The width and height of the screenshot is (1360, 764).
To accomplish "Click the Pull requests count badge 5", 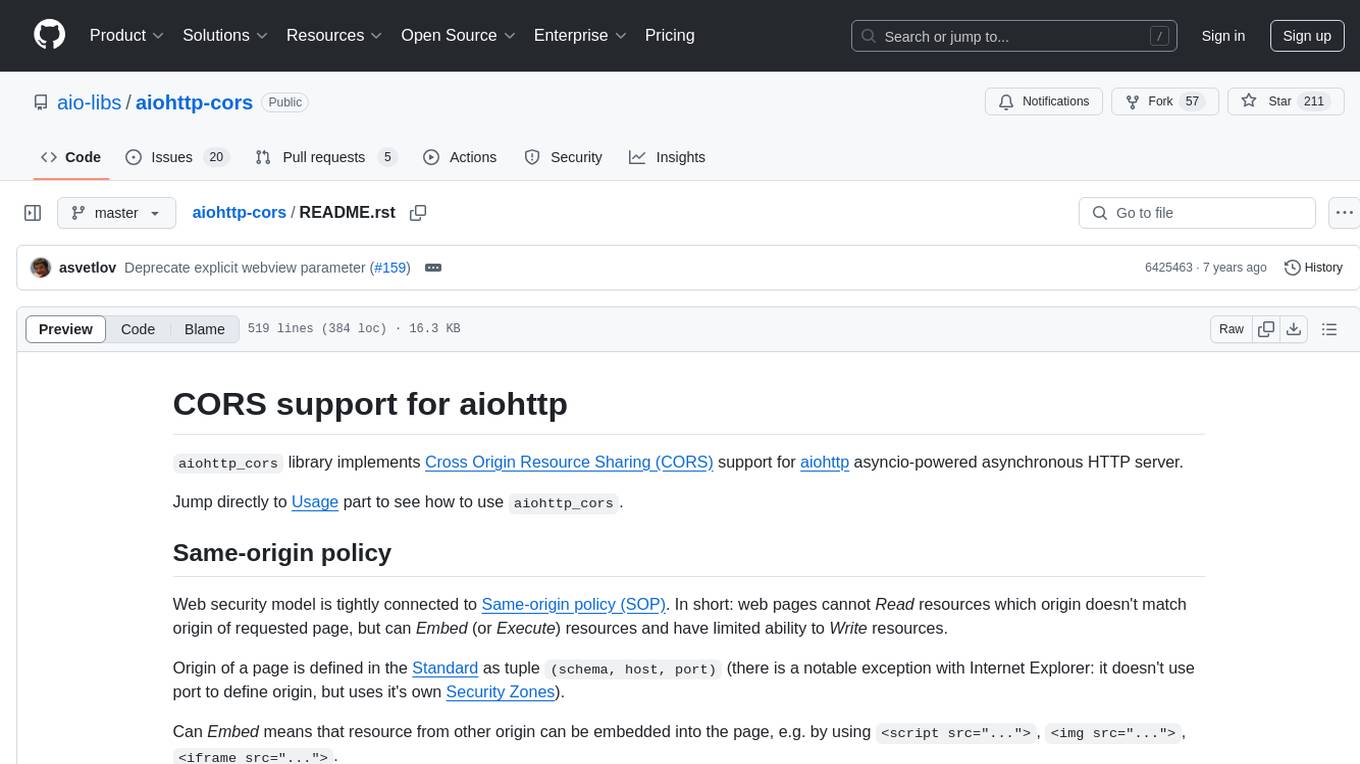I will (x=387, y=157).
